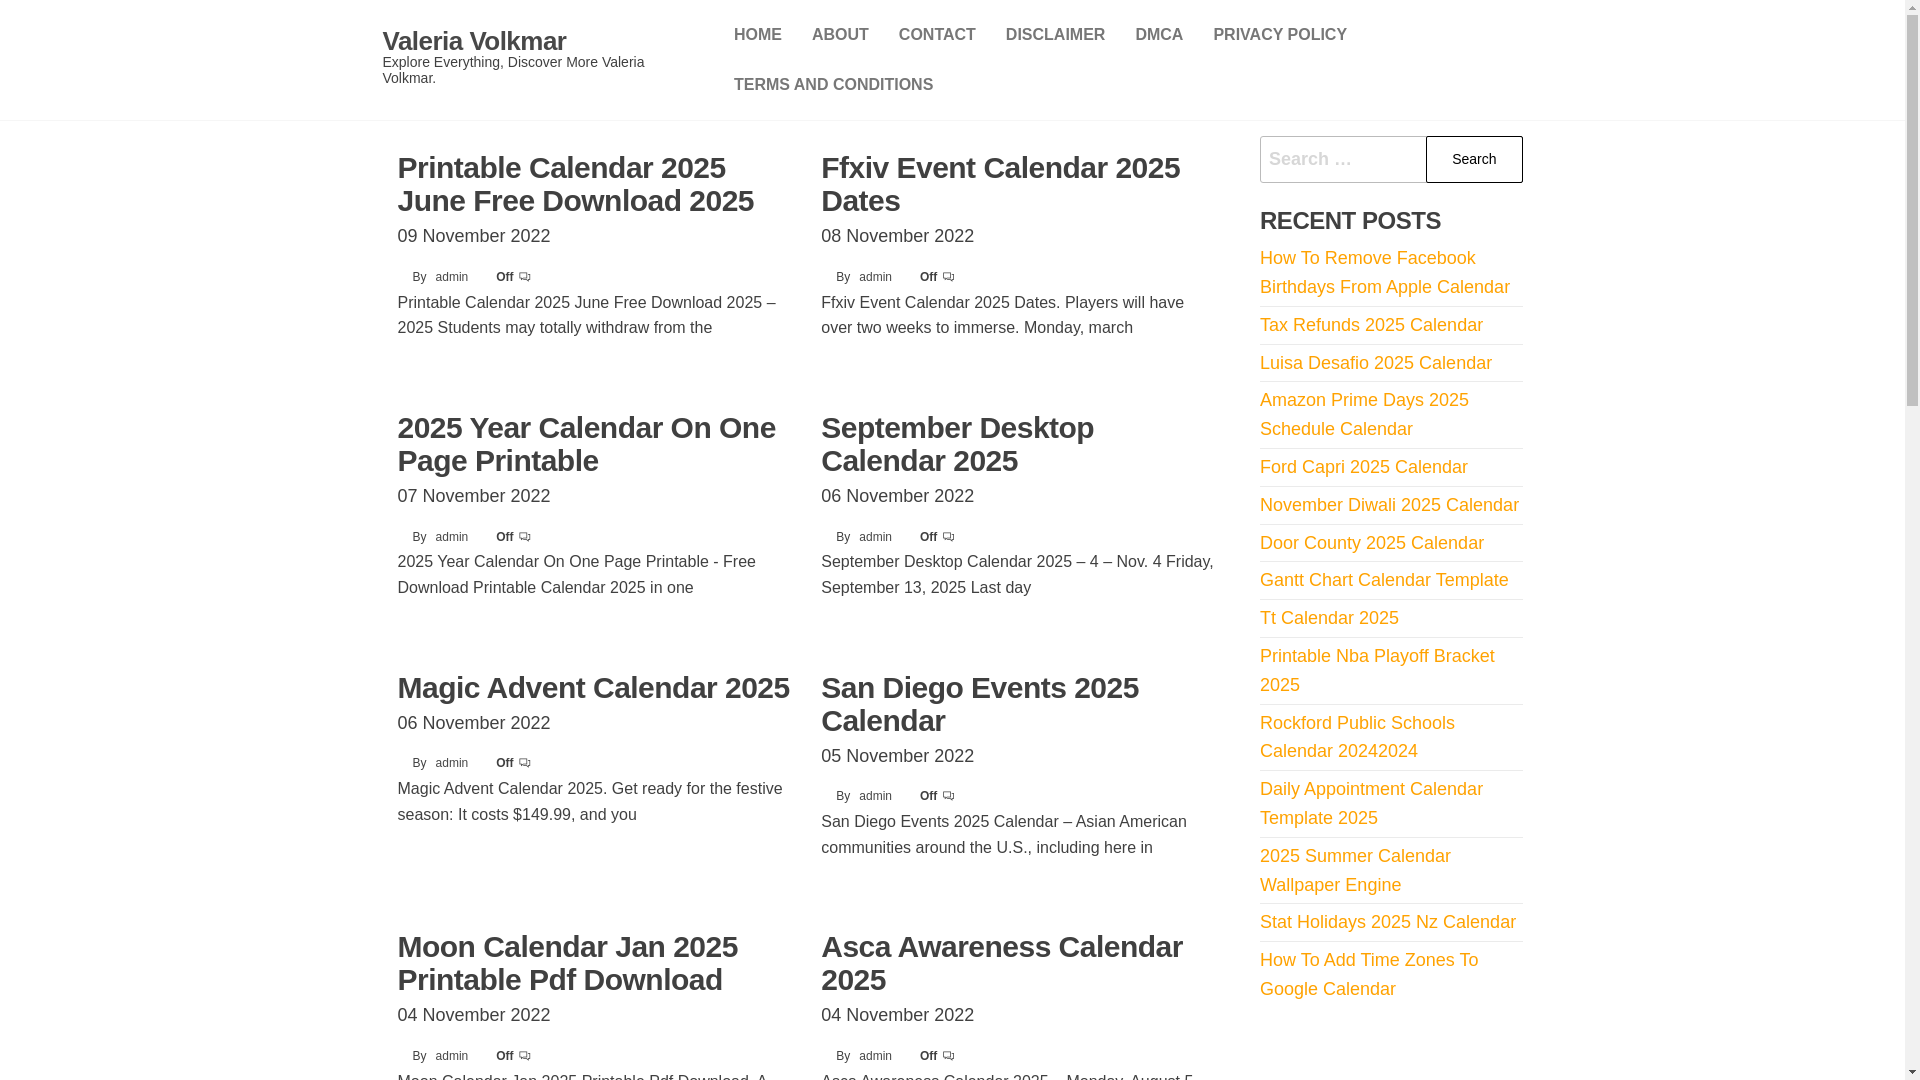1920x1080 pixels.
Task: Open Terms and Conditions page
Action: click(833, 85)
